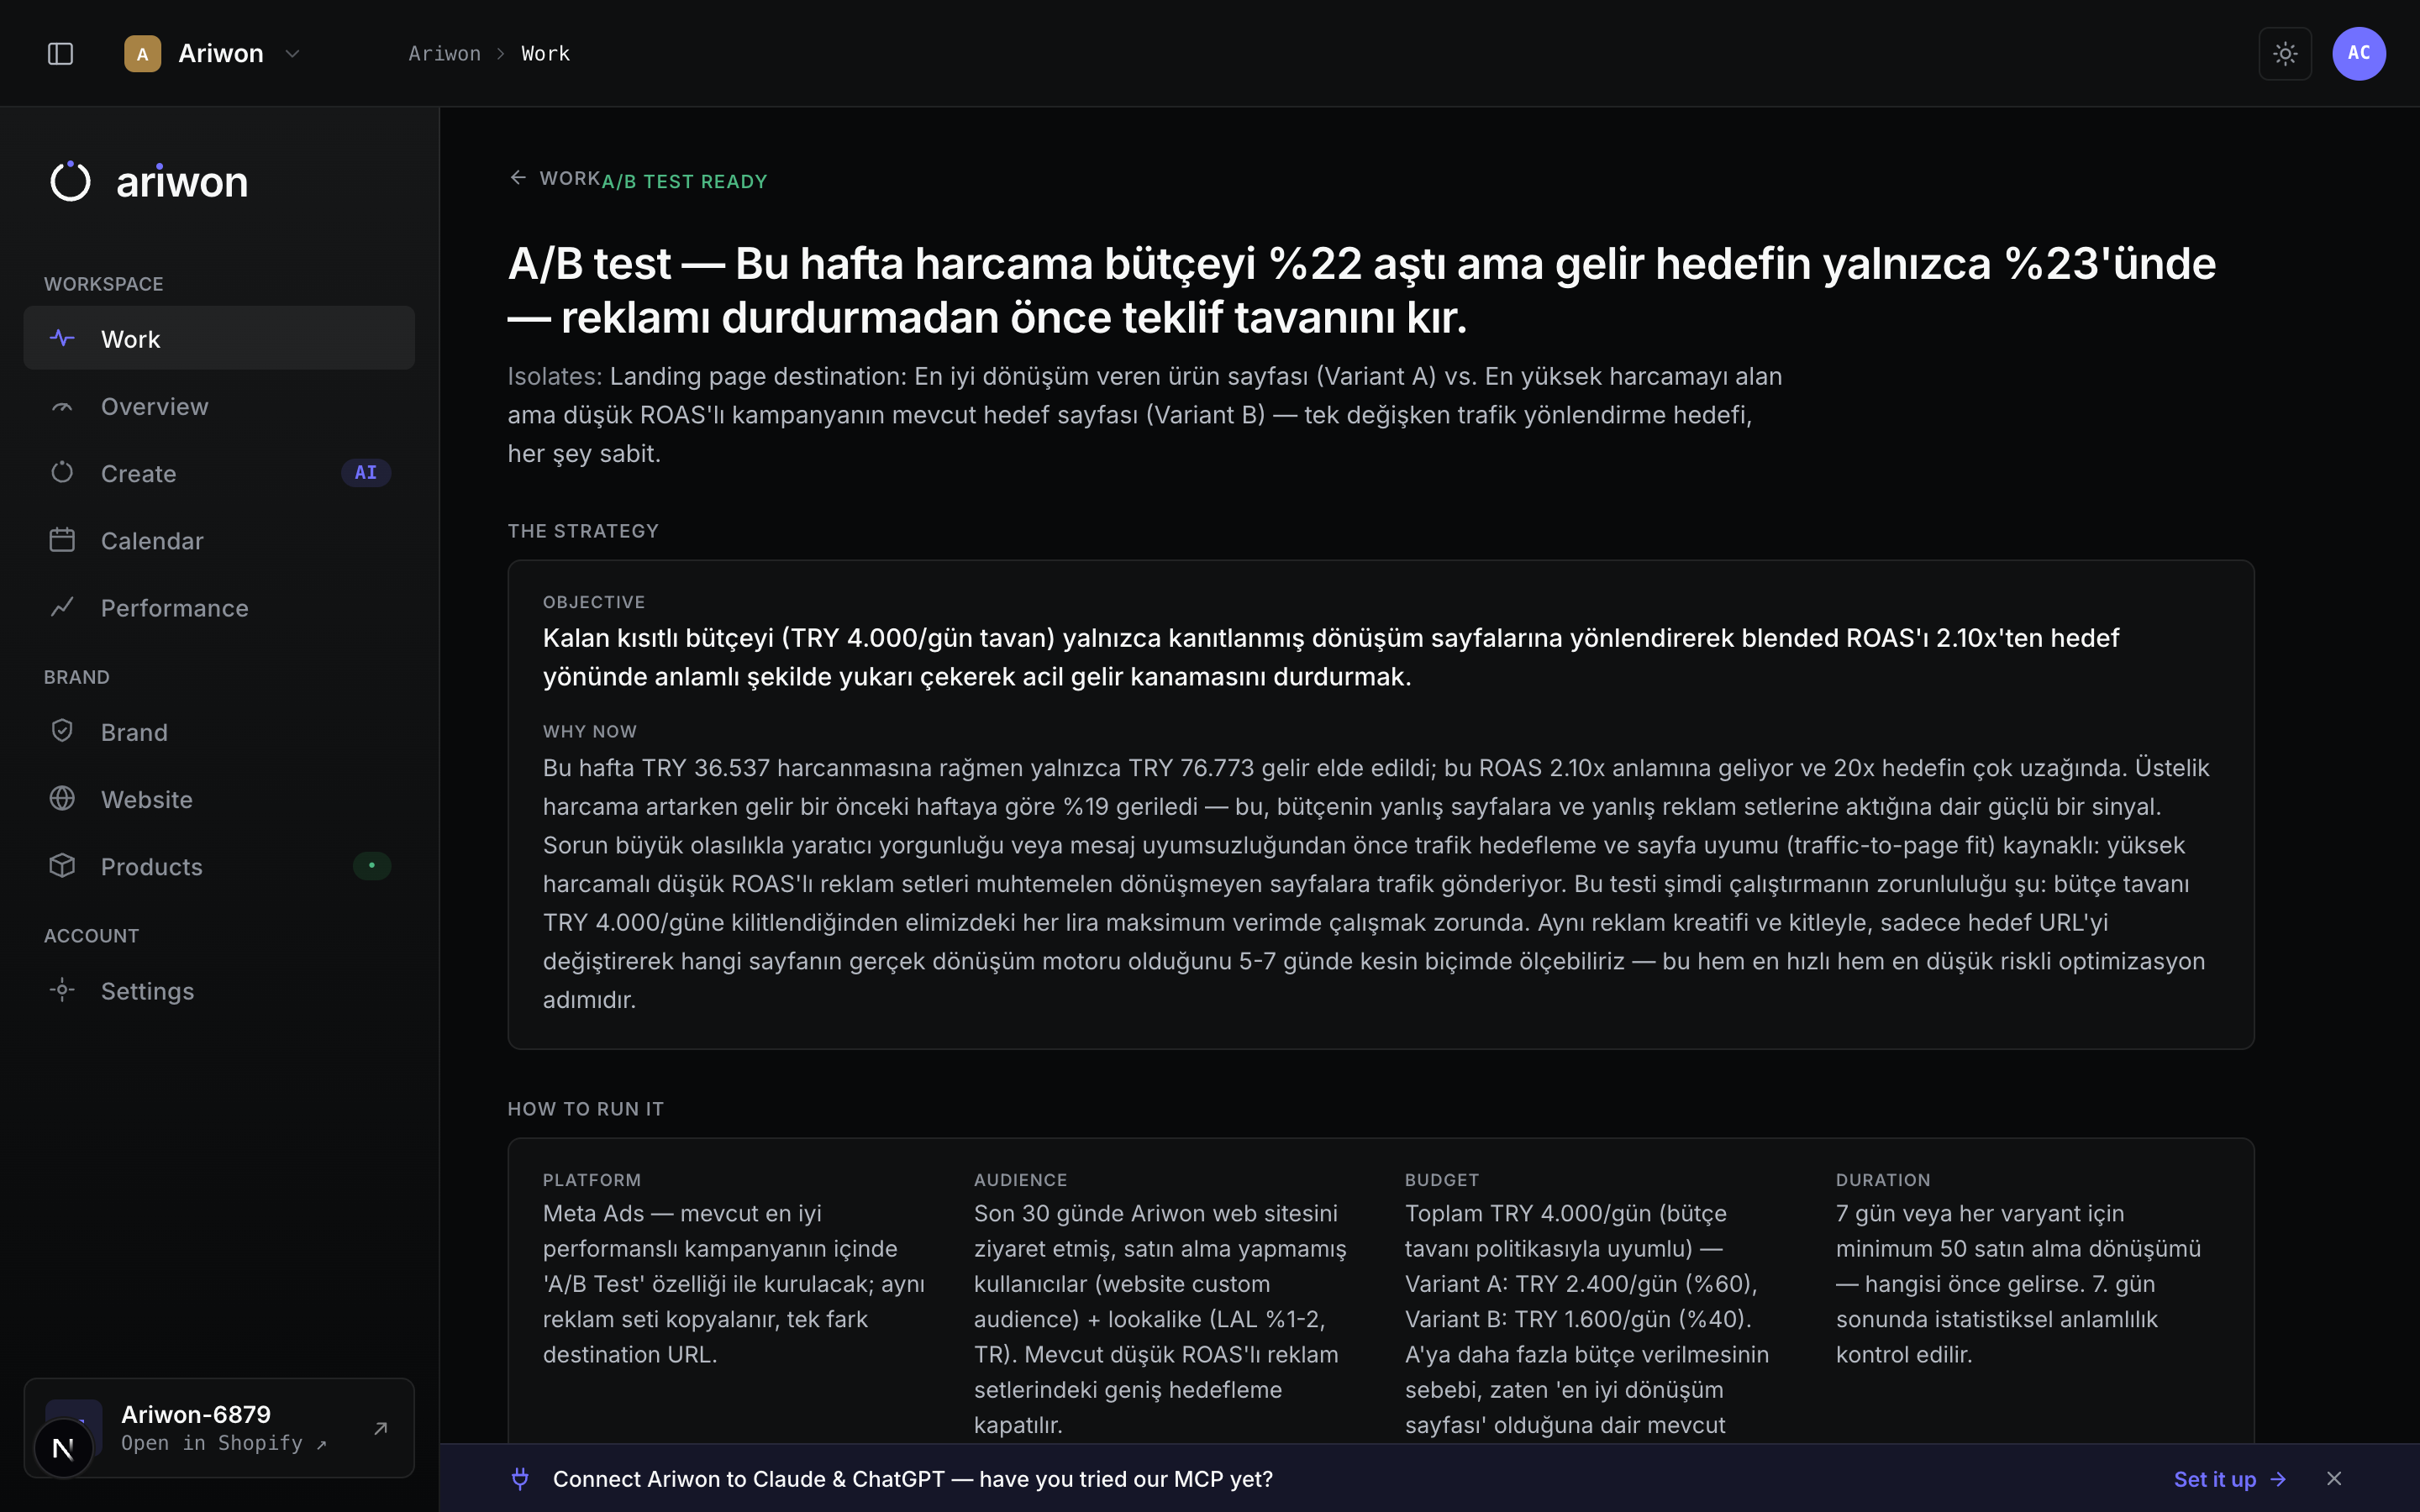Click the Website globe icon

pyautogui.click(x=62, y=798)
